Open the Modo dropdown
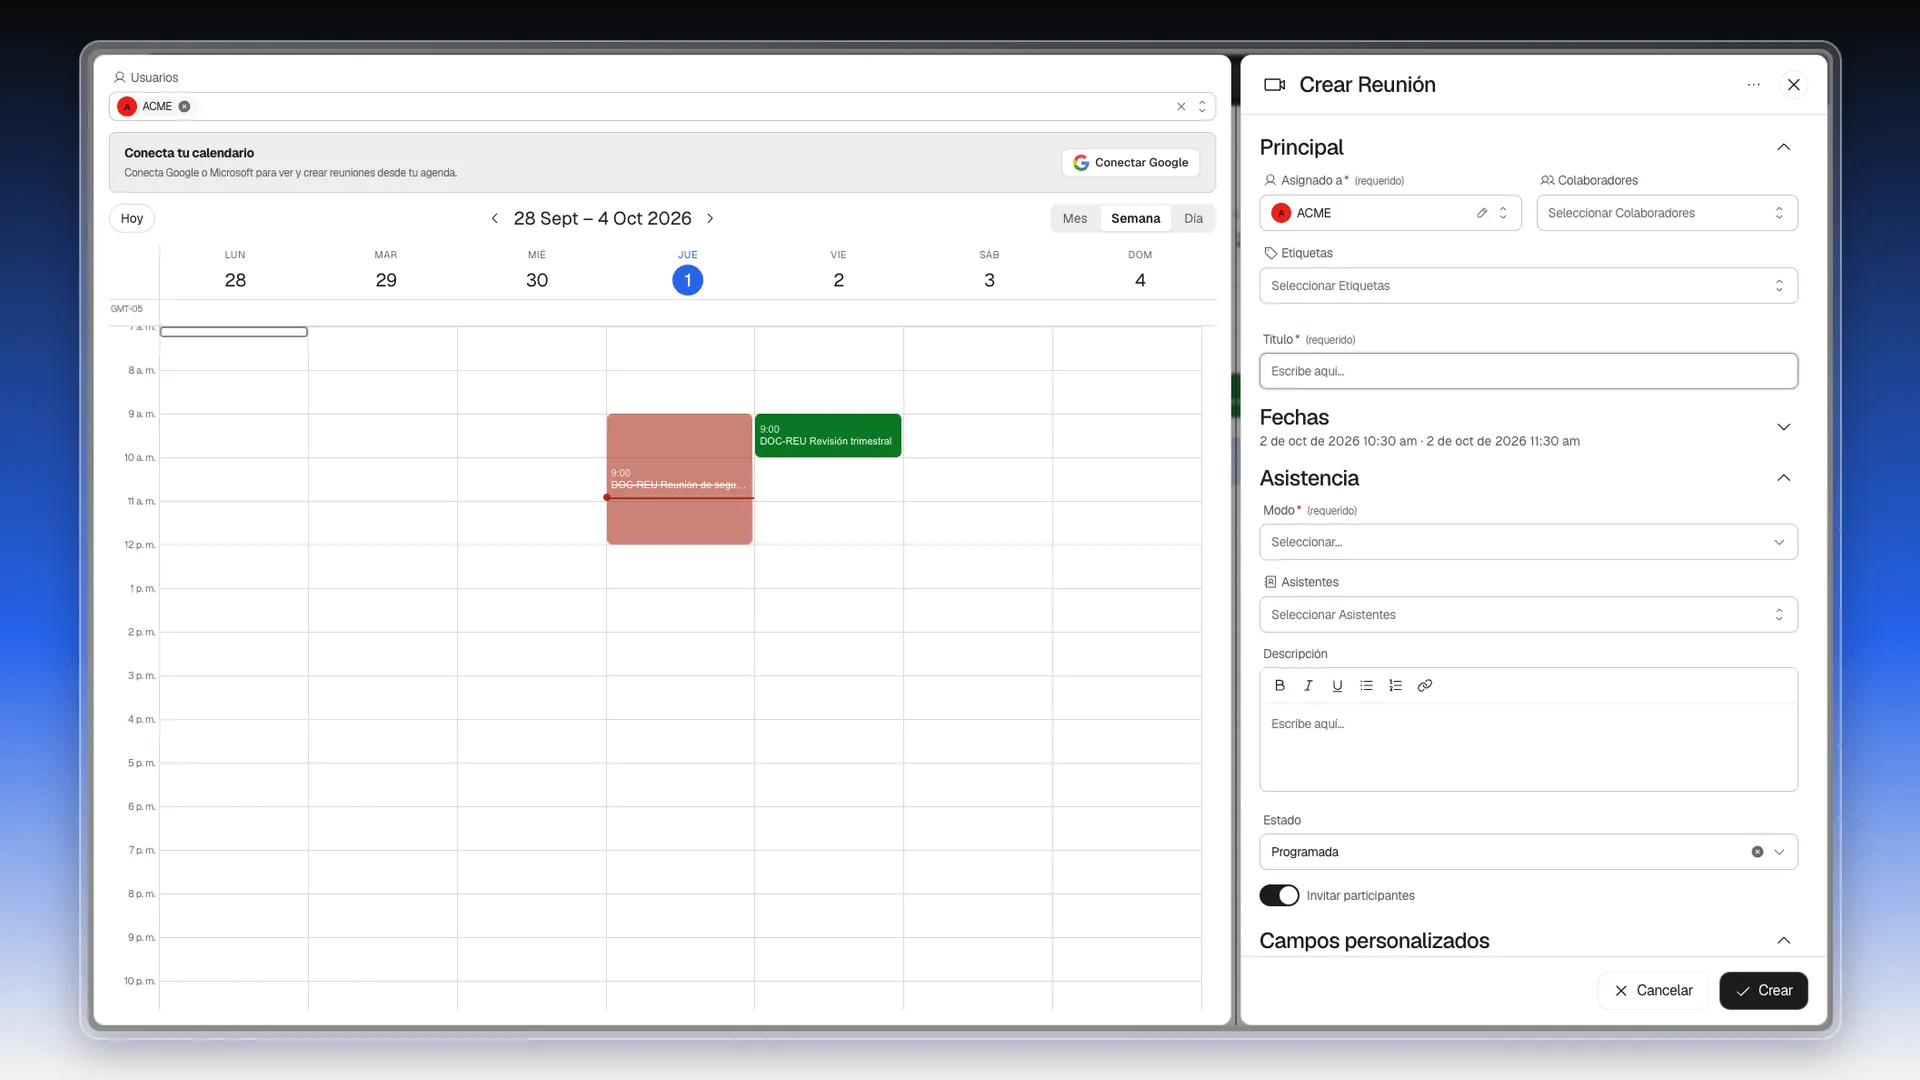The width and height of the screenshot is (1920, 1080). pyautogui.click(x=1528, y=542)
